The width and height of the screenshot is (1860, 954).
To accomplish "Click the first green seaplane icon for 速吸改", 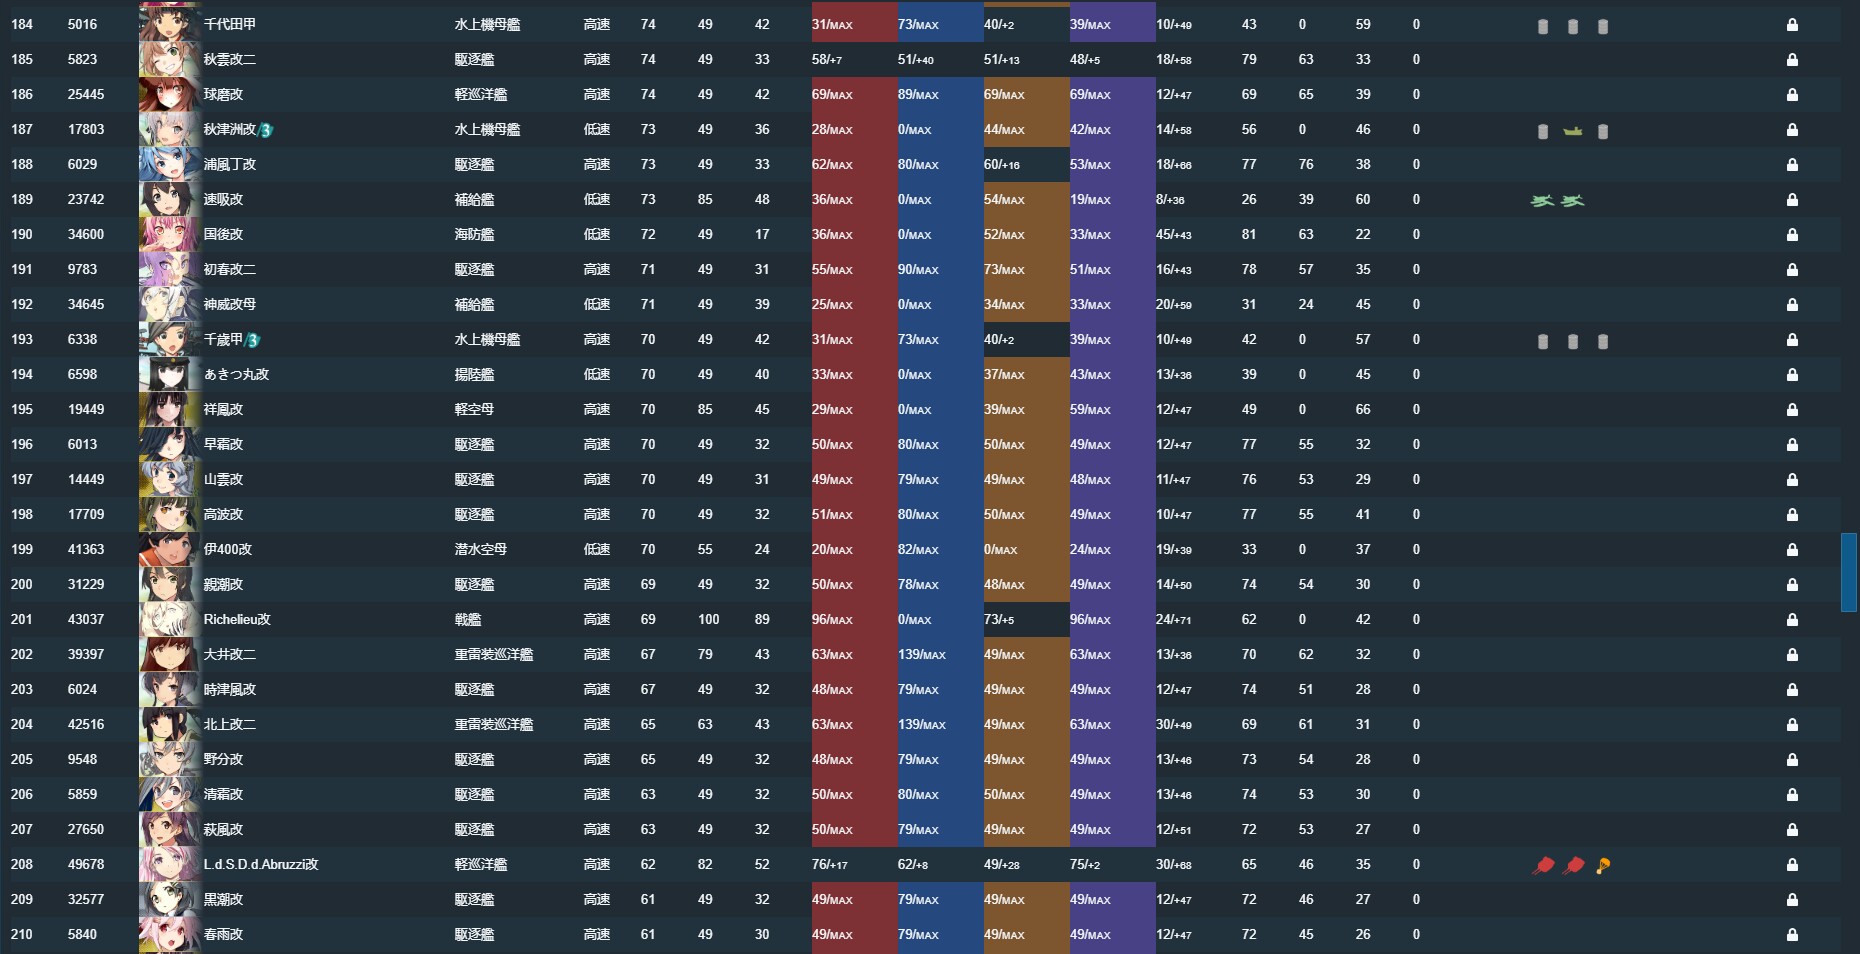I will [1543, 200].
